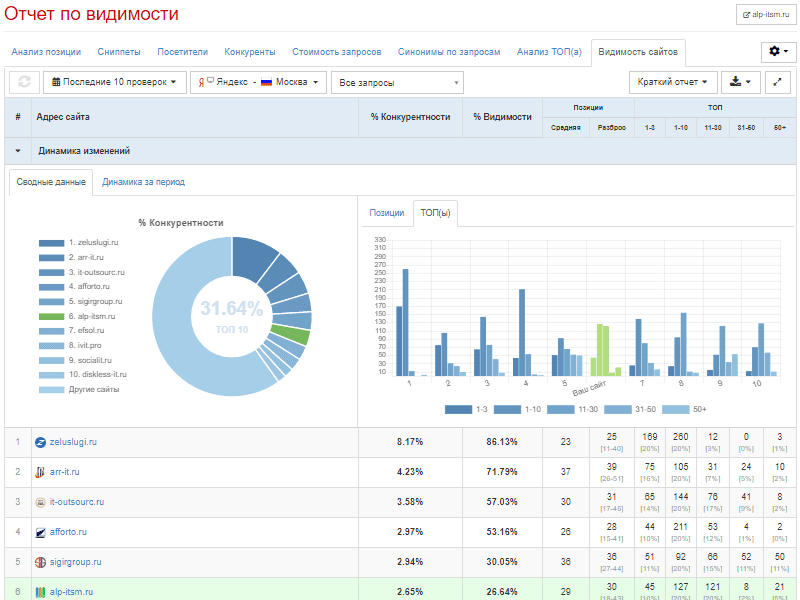Open the Краткий отчет dropdown
The width and height of the screenshot is (800, 600).
[673, 82]
